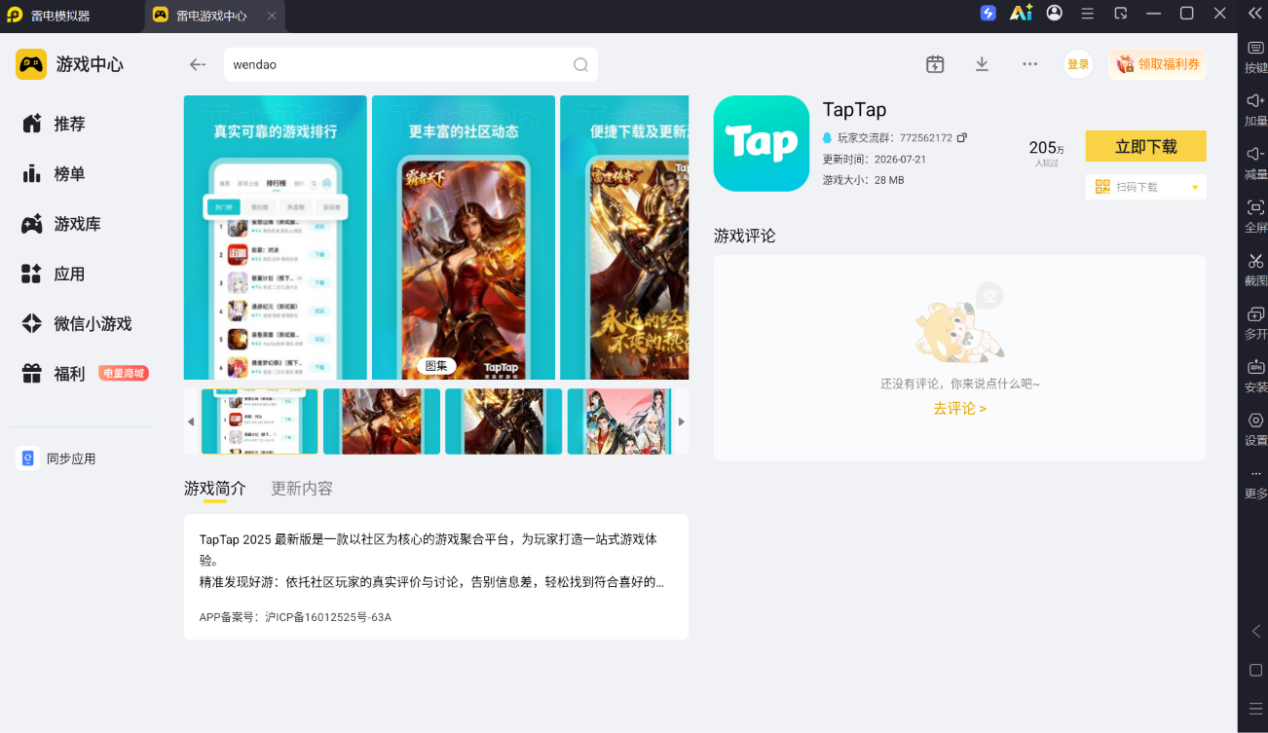Click 加量 volume up

point(1255,110)
